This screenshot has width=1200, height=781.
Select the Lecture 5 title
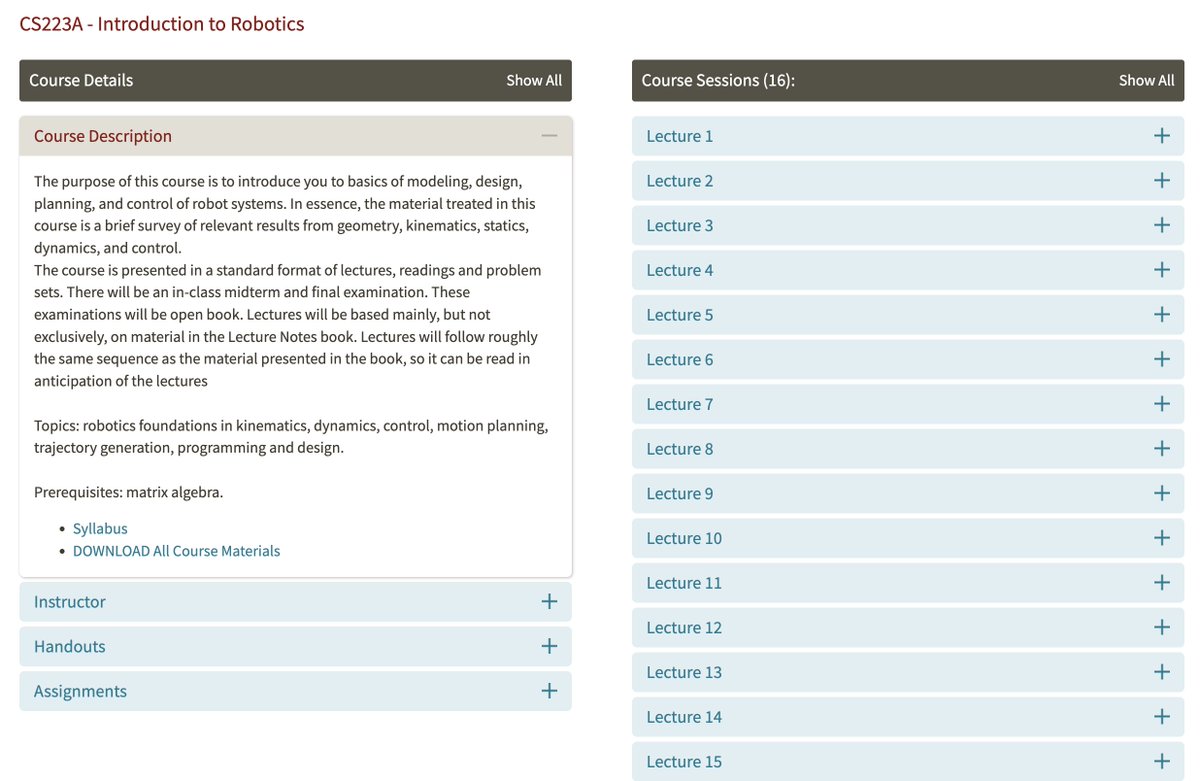pyautogui.click(x=680, y=315)
